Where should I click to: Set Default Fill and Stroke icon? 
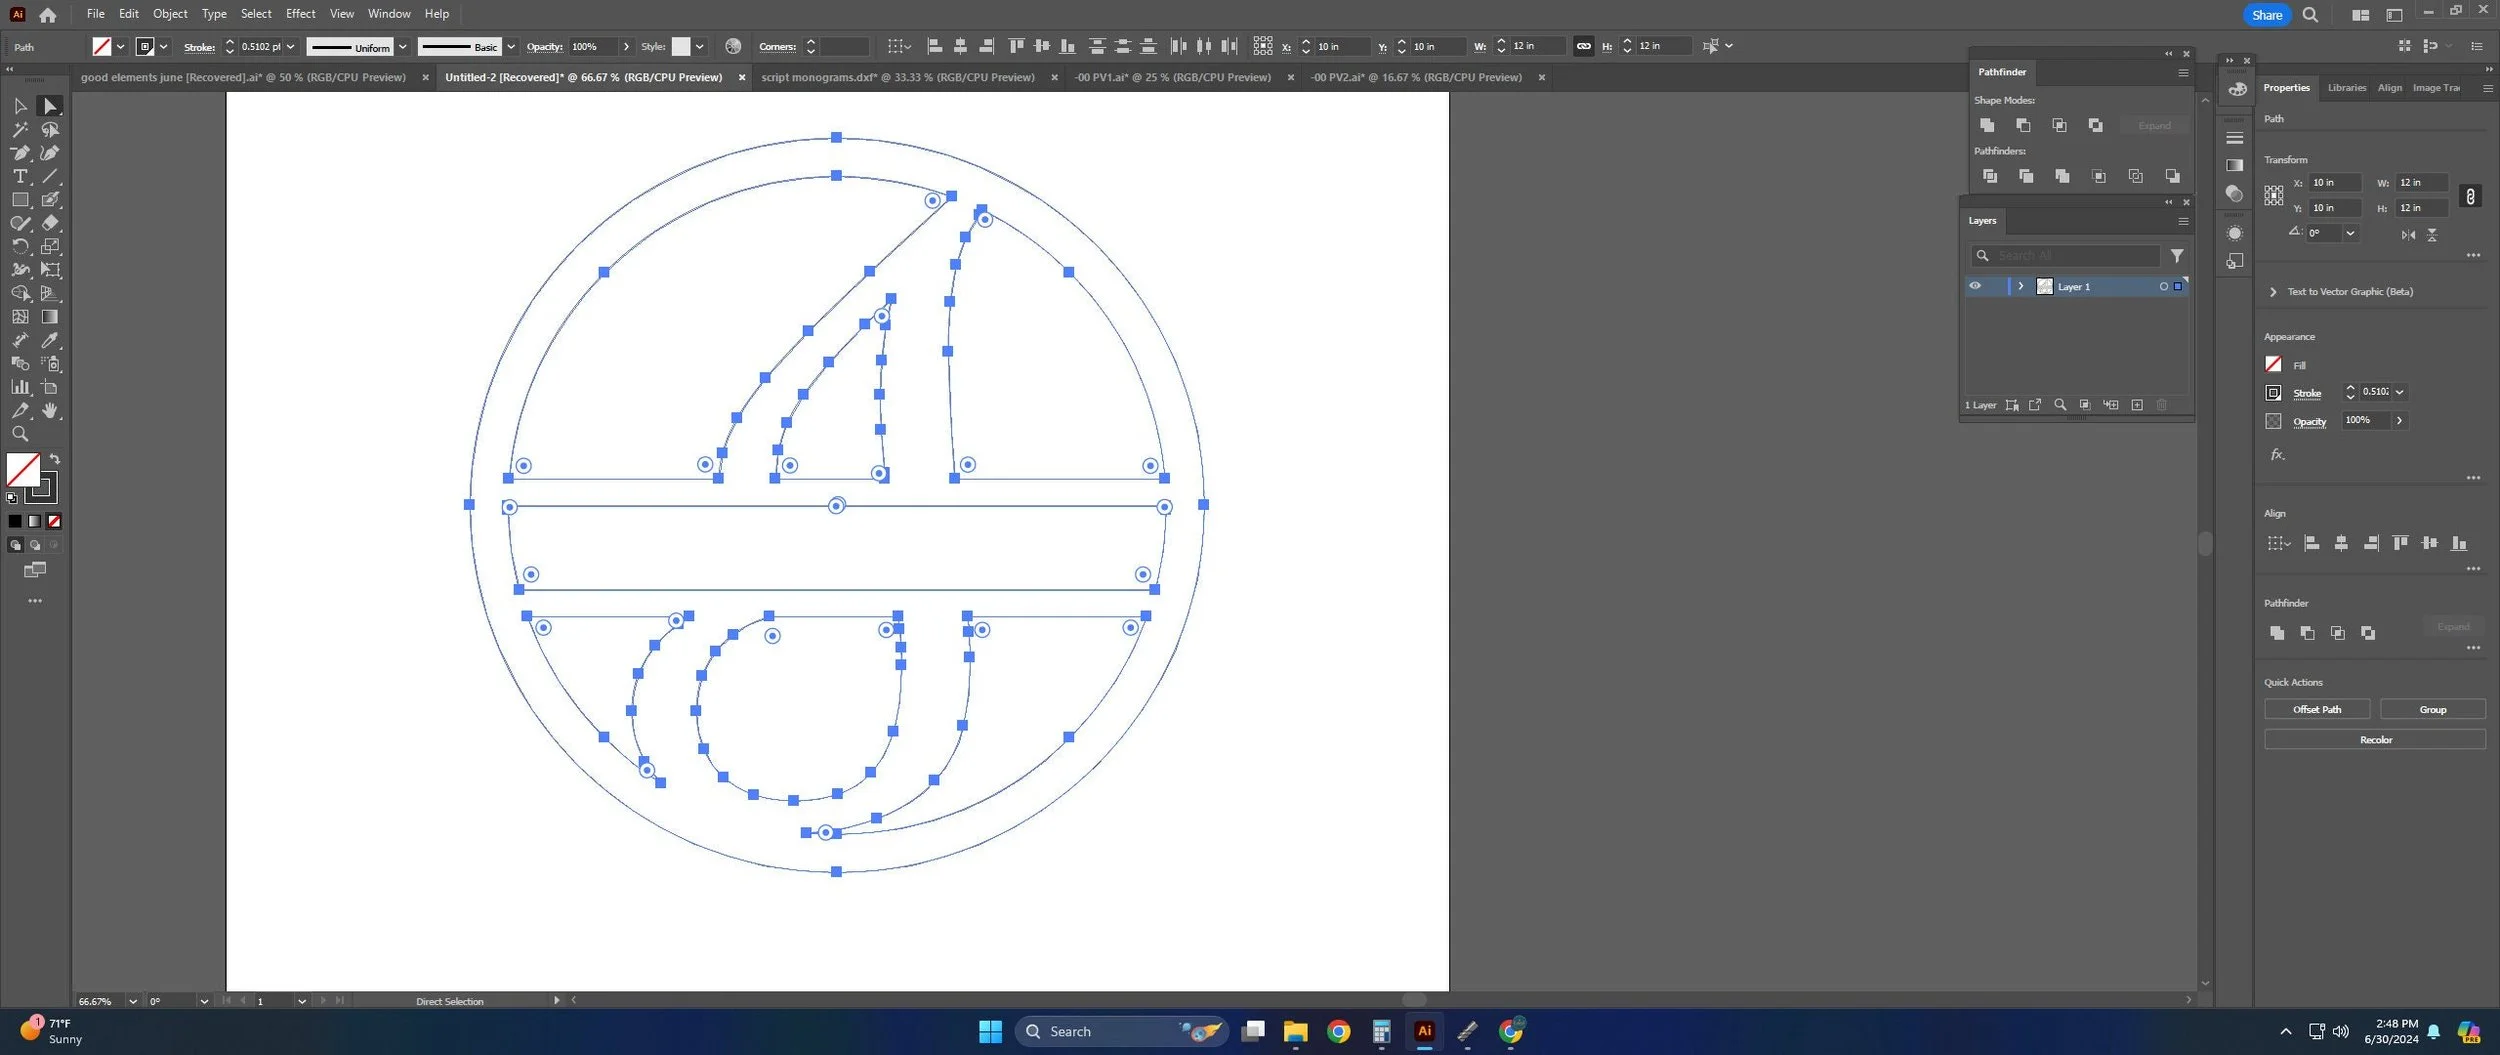tap(12, 498)
